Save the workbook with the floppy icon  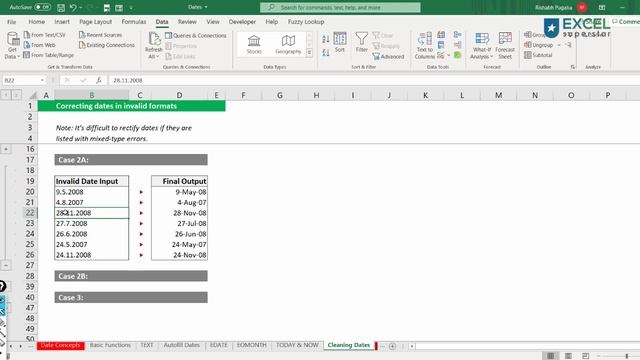tap(61, 7)
